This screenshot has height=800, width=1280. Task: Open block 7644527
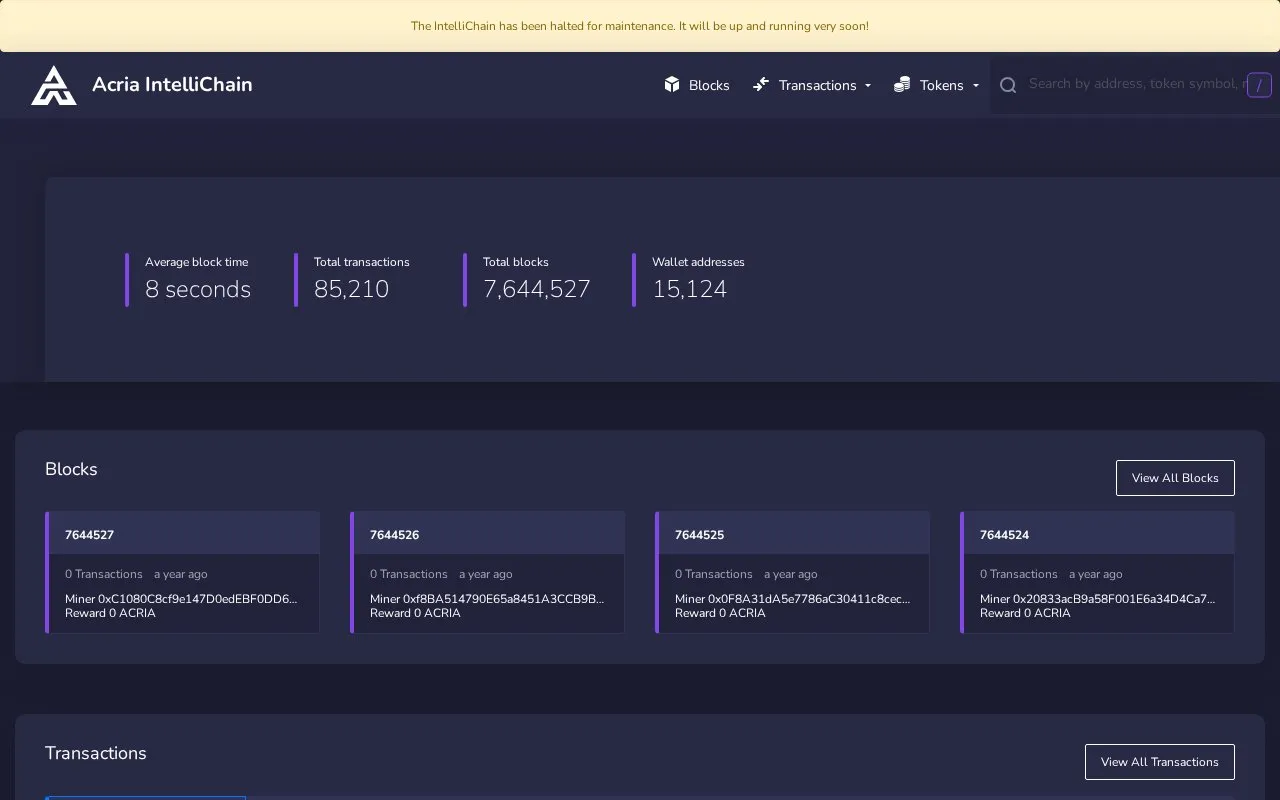[x=89, y=535]
